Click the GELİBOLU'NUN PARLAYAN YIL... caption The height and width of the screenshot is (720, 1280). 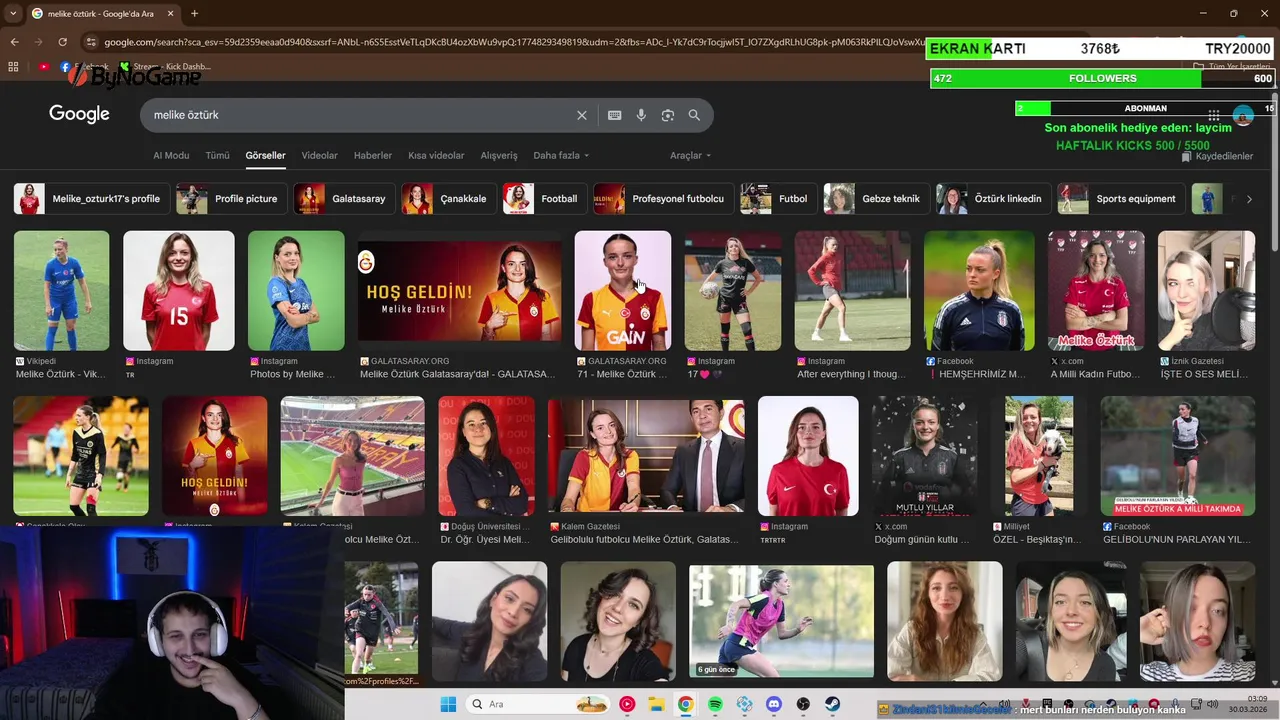click(x=1177, y=540)
